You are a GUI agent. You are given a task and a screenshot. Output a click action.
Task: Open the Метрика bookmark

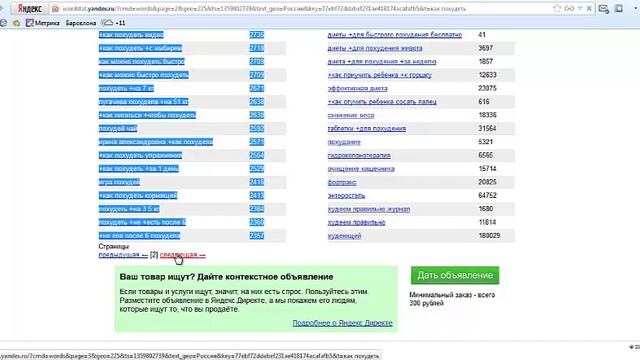[42, 23]
